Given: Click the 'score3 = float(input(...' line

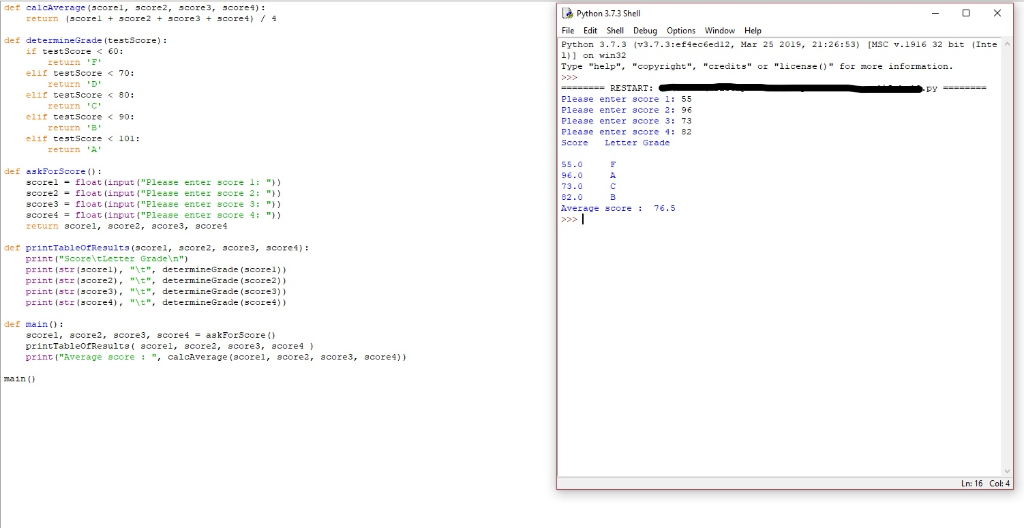Looking at the screenshot, I should [153, 205].
